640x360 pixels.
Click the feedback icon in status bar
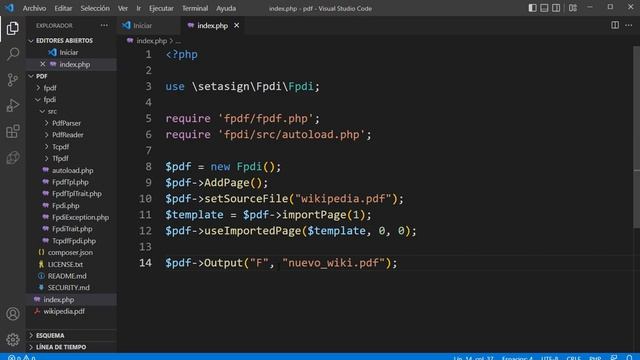pos(614,357)
